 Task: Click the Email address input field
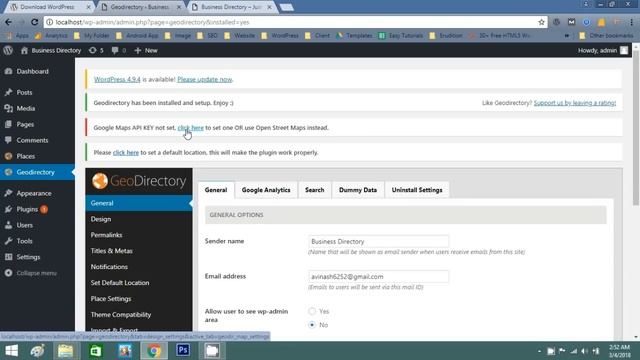pyautogui.click(x=378, y=276)
